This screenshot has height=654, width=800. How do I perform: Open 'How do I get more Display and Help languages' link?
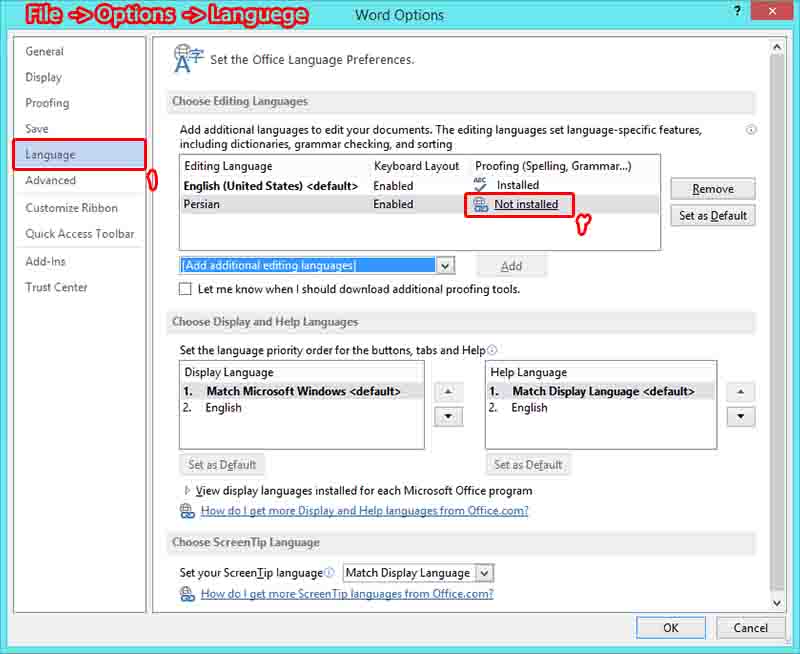pyautogui.click(x=364, y=511)
